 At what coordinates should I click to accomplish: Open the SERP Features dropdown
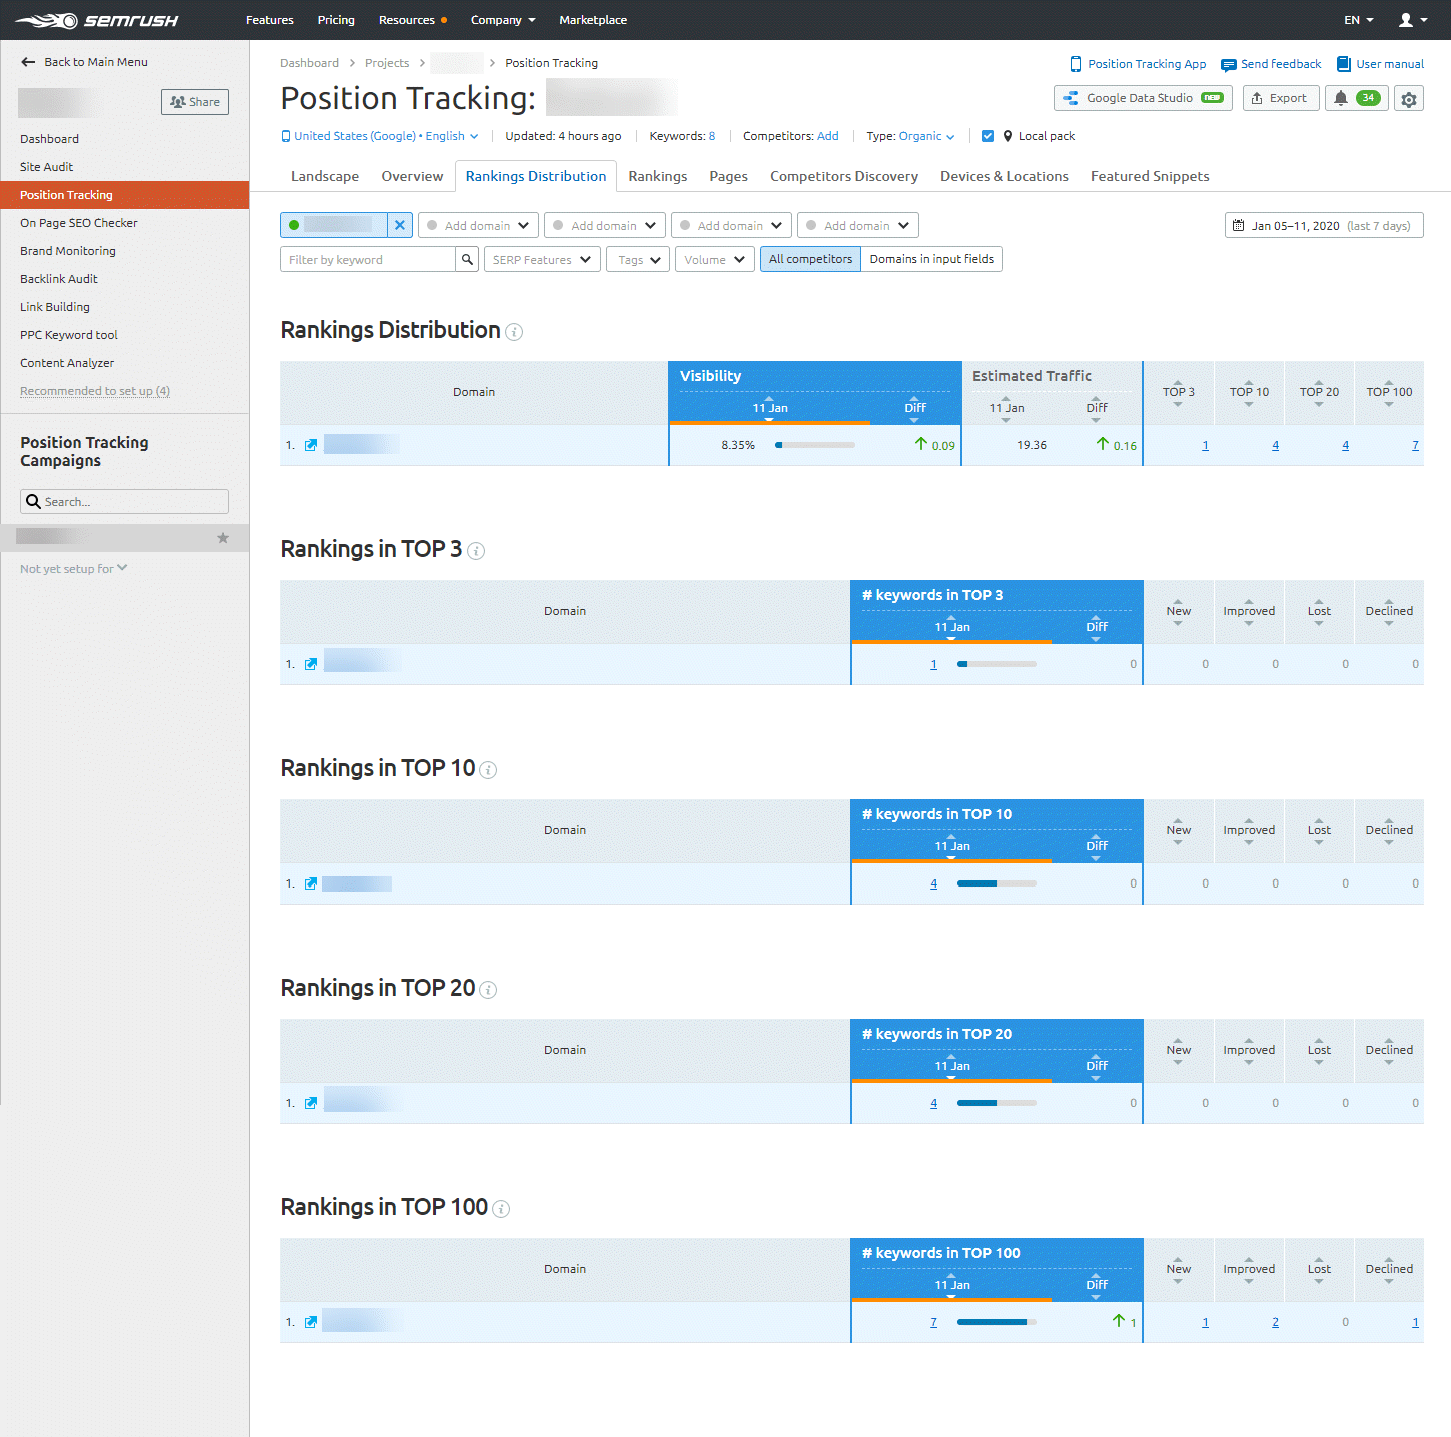(x=541, y=259)
